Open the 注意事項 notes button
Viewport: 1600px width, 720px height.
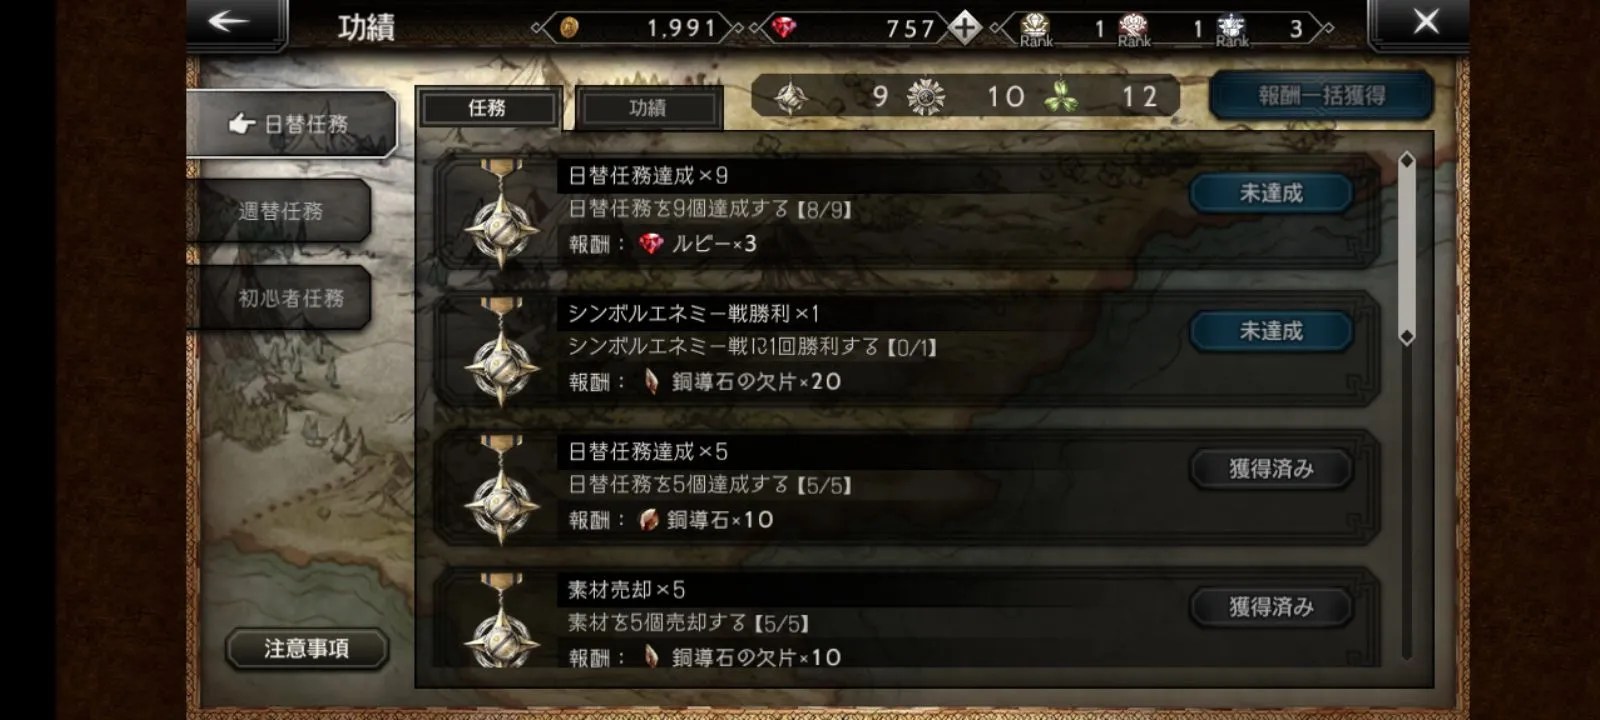click(306, 649)
